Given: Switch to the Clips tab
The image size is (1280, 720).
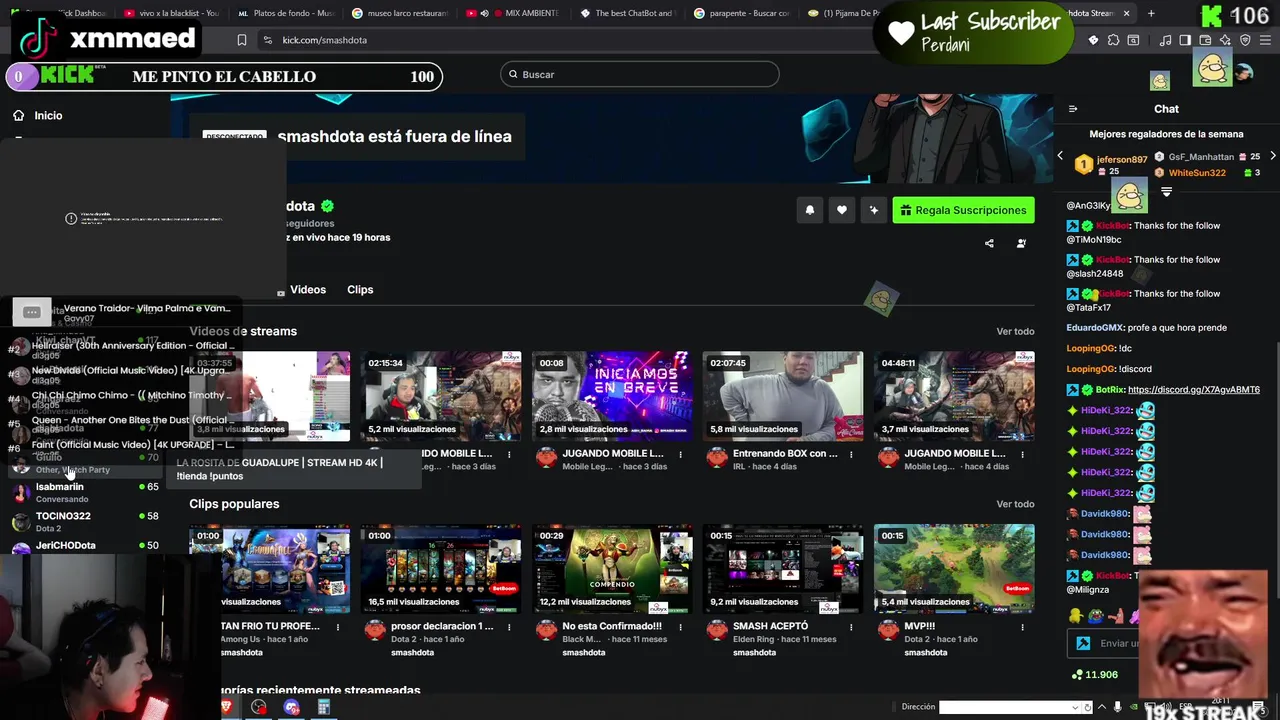Looking at the screenshot, I should (360, 289).
